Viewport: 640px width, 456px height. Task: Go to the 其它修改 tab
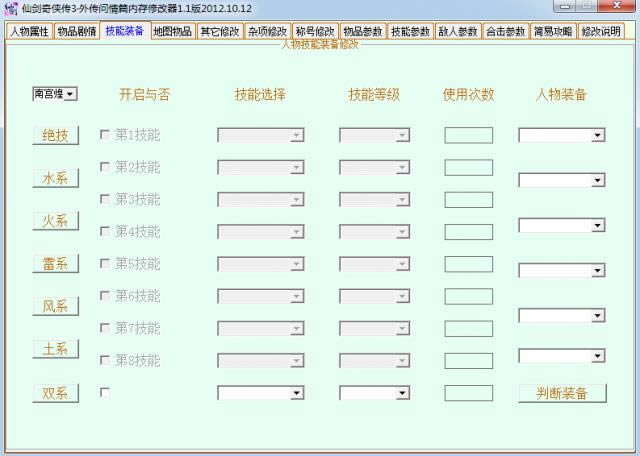point(220,31)
